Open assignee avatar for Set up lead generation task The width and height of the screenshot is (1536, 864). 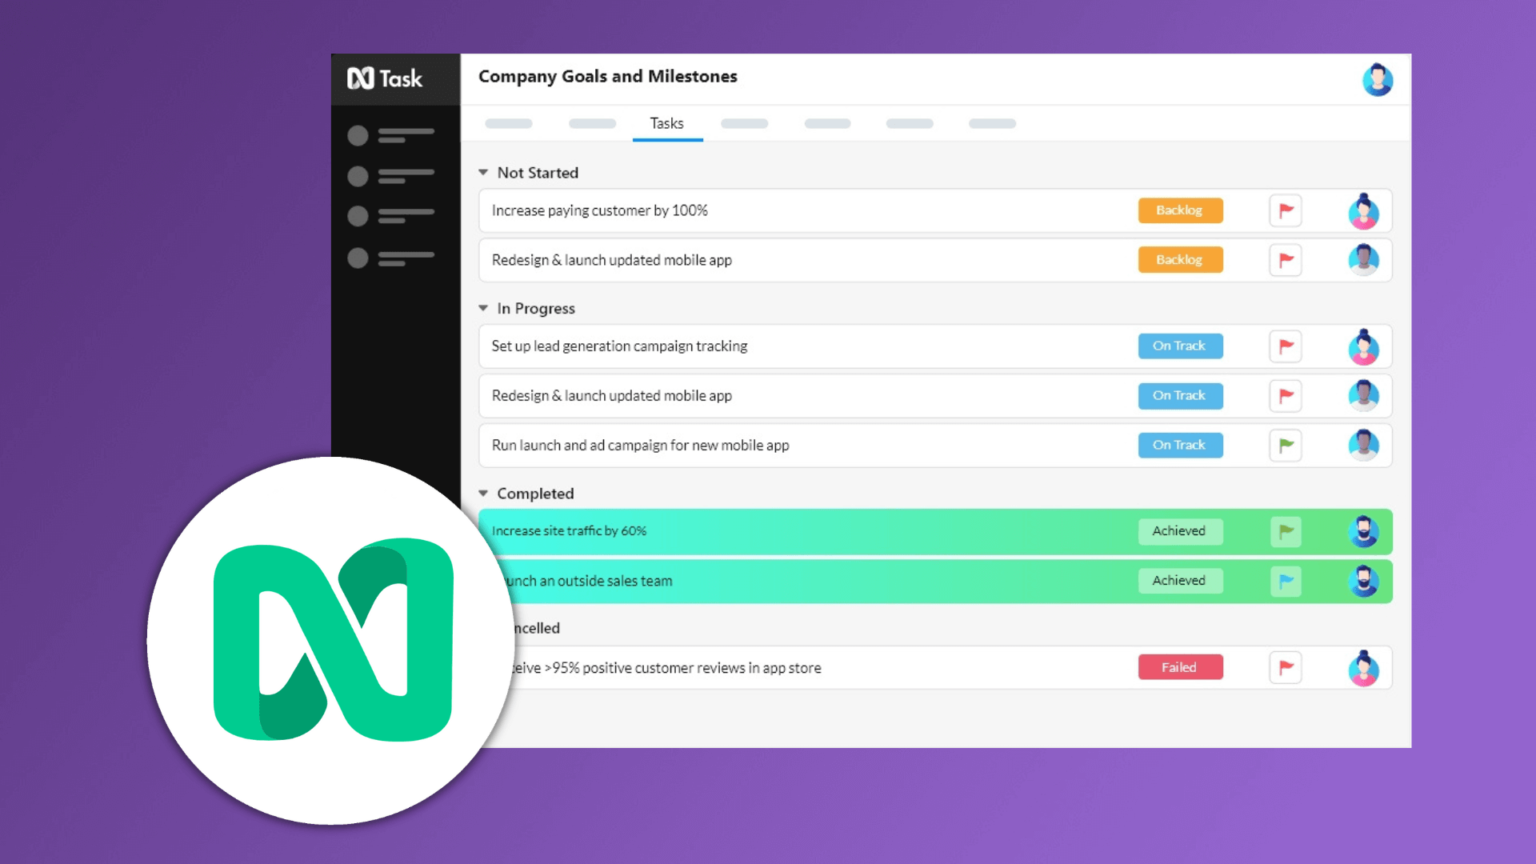[x=1363, y=346]
